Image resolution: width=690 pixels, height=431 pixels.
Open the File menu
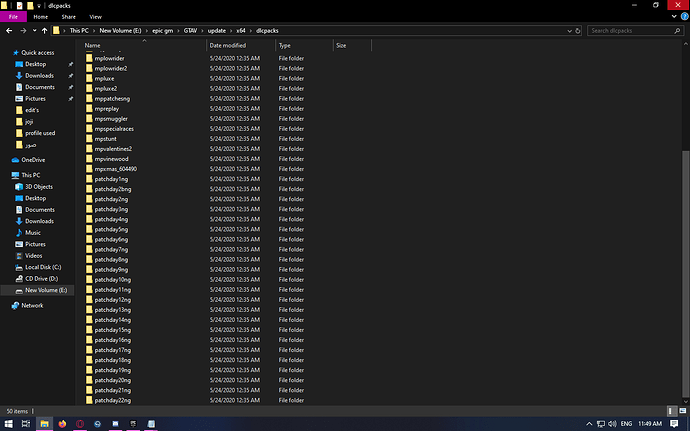14,17
